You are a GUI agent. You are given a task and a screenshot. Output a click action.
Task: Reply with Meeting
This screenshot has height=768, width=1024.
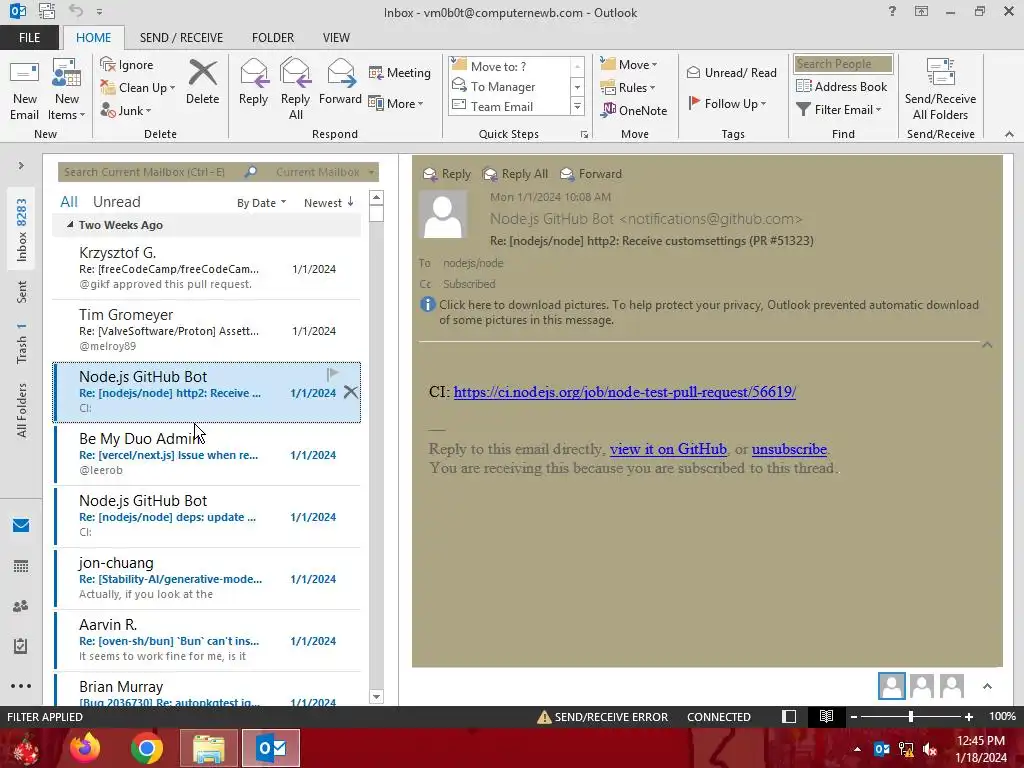pyautogui.click(x=400, y=72)
